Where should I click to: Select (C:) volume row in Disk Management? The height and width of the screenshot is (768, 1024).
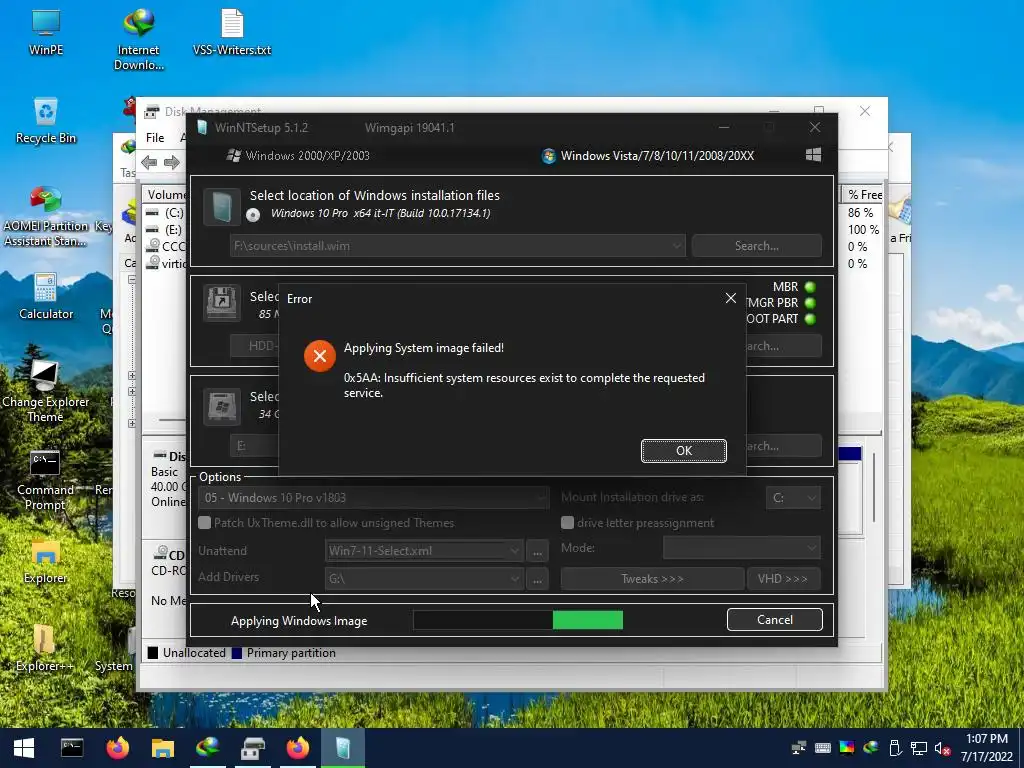165,213
